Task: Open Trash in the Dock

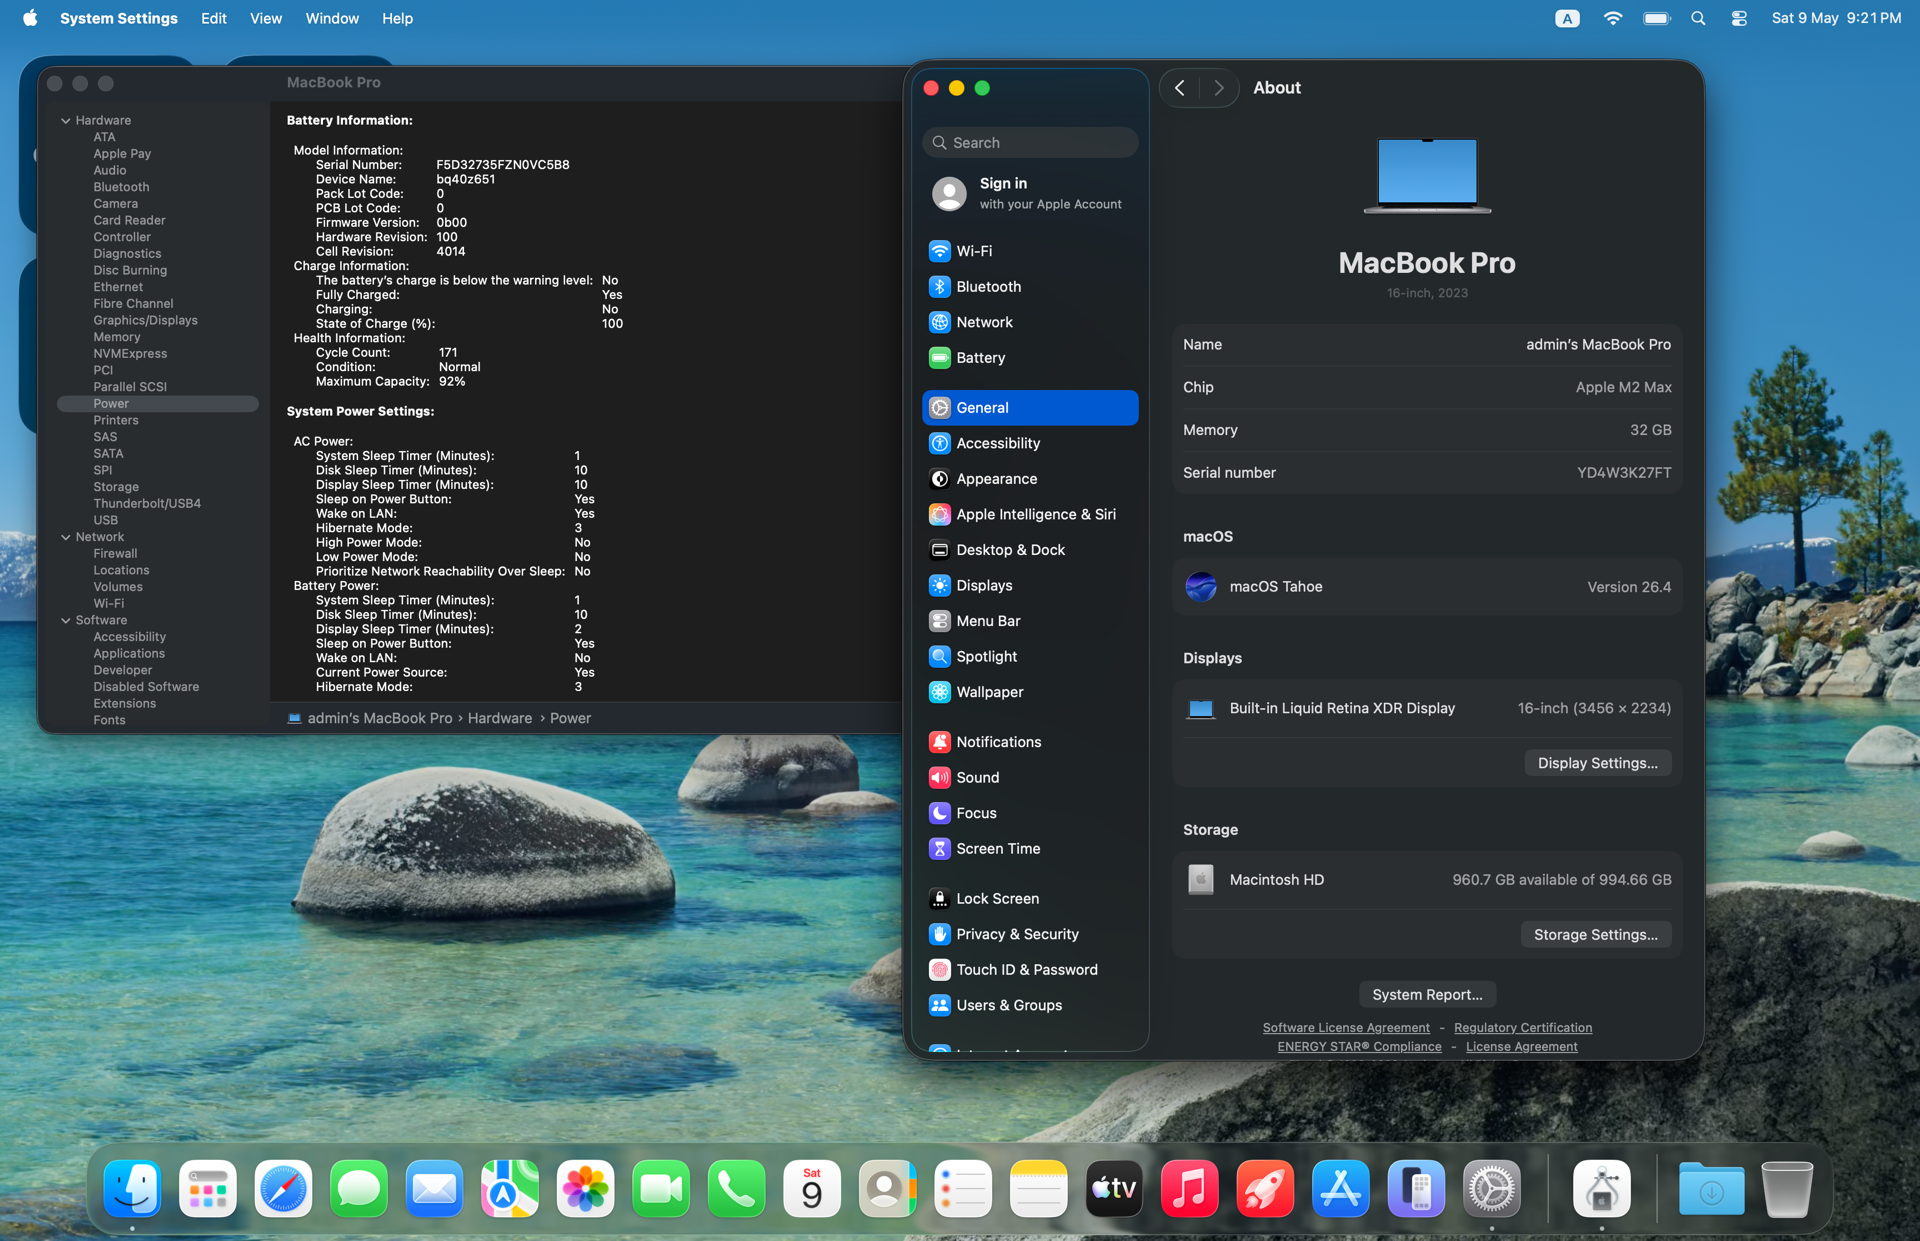Action: click(1786, 1188)
